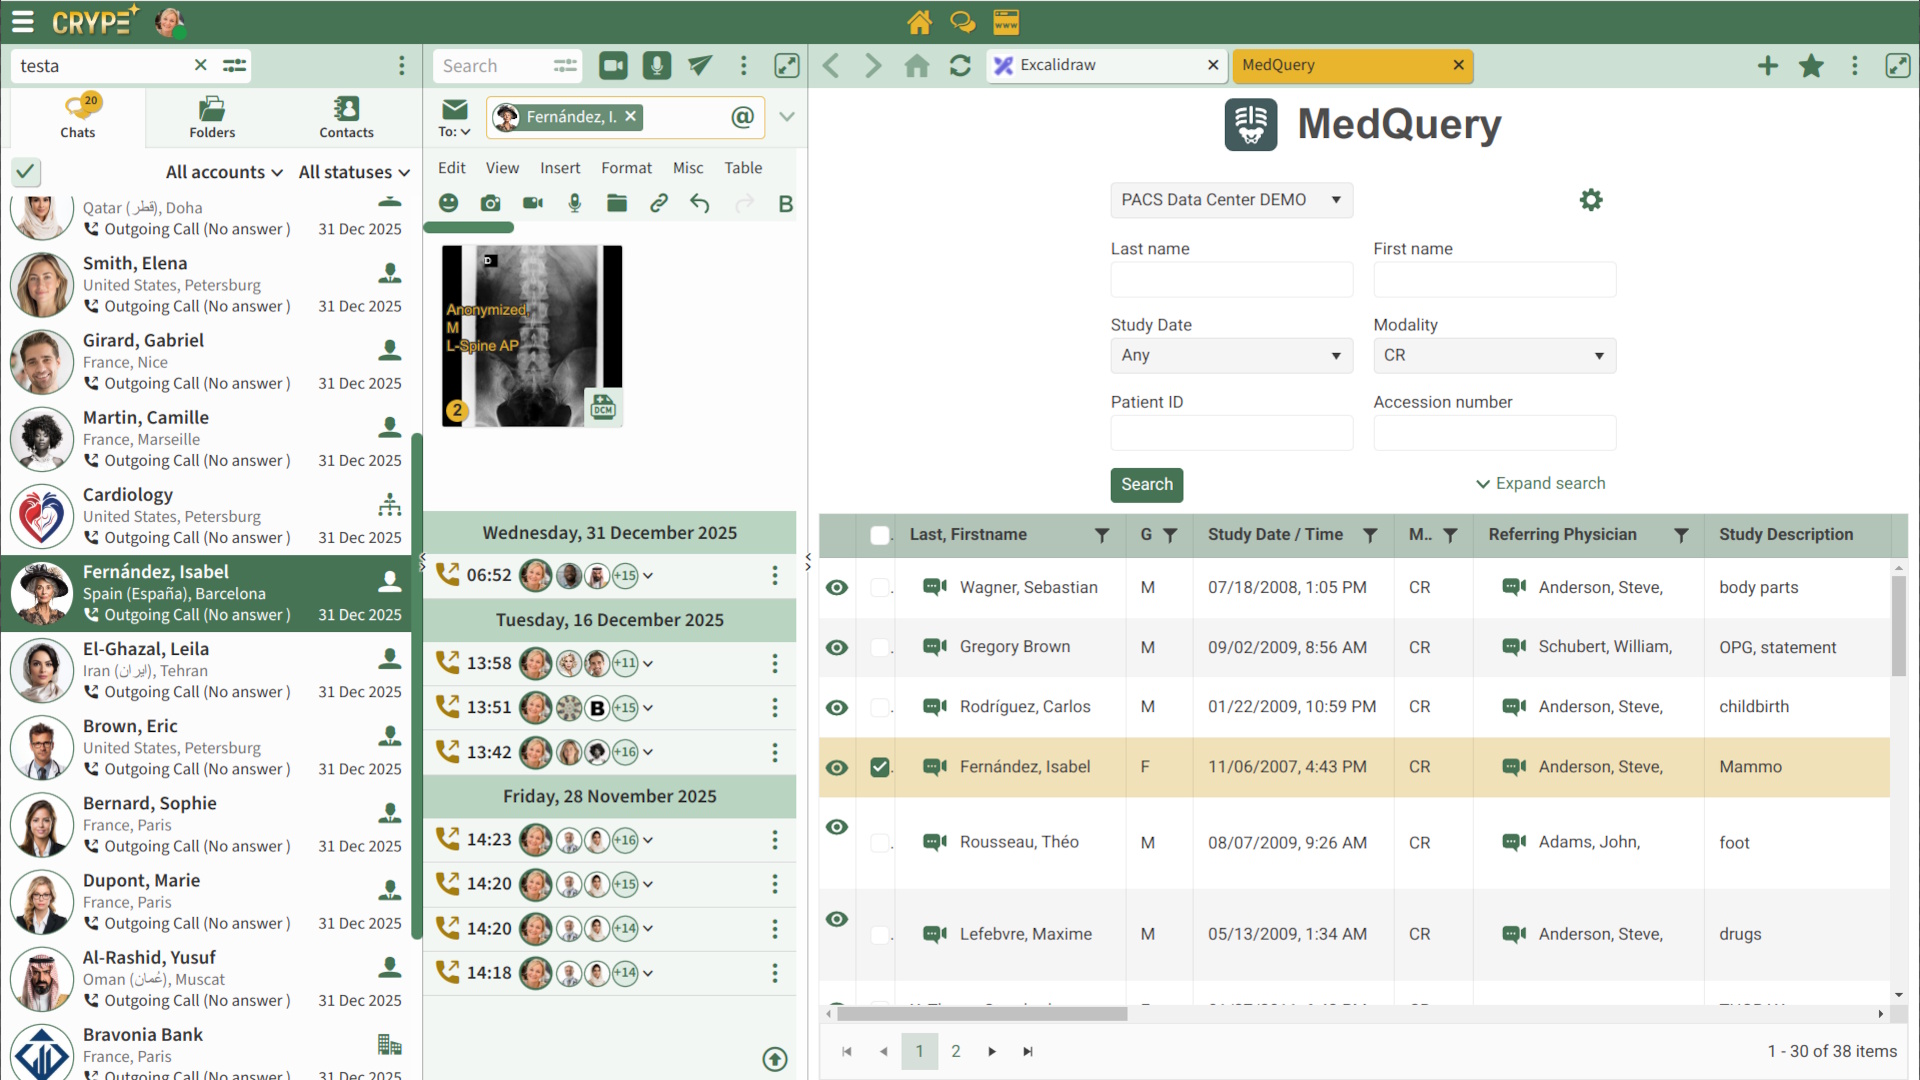The width and height of the screenshot is (1920, 1080).
Task: Click the Expand search link
Action: click(x=1540, y=483)
